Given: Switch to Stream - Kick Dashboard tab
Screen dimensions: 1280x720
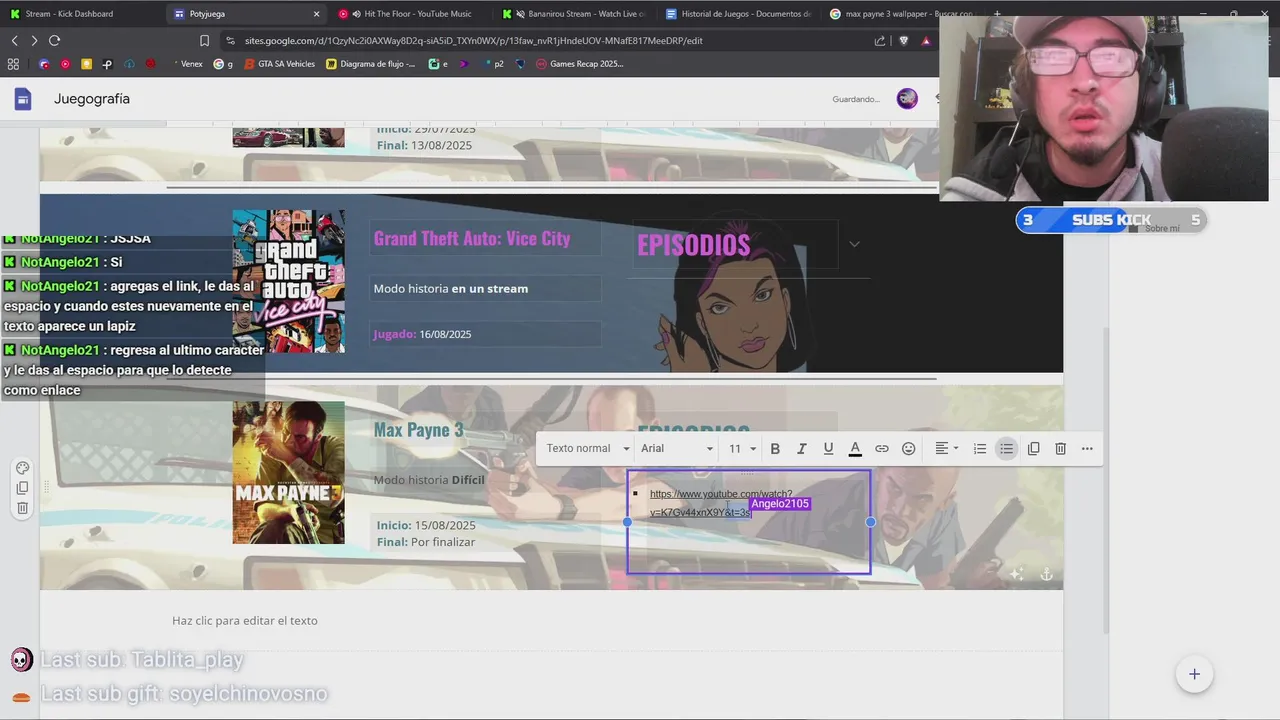Looking at the screenshot, I should [x=69, y=14].
